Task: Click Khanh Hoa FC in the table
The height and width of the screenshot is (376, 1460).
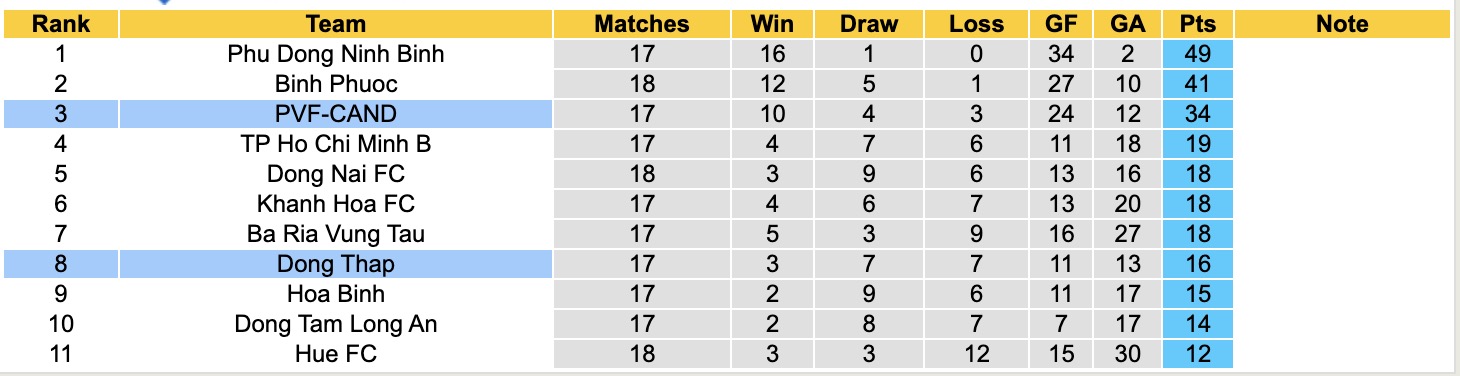Action: (x=336, y=204)
